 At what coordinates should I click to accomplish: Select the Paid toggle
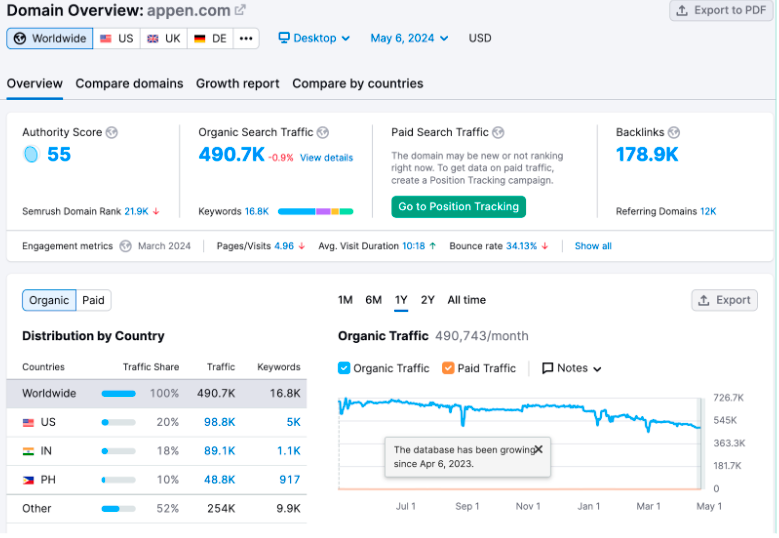pos(93,301)
